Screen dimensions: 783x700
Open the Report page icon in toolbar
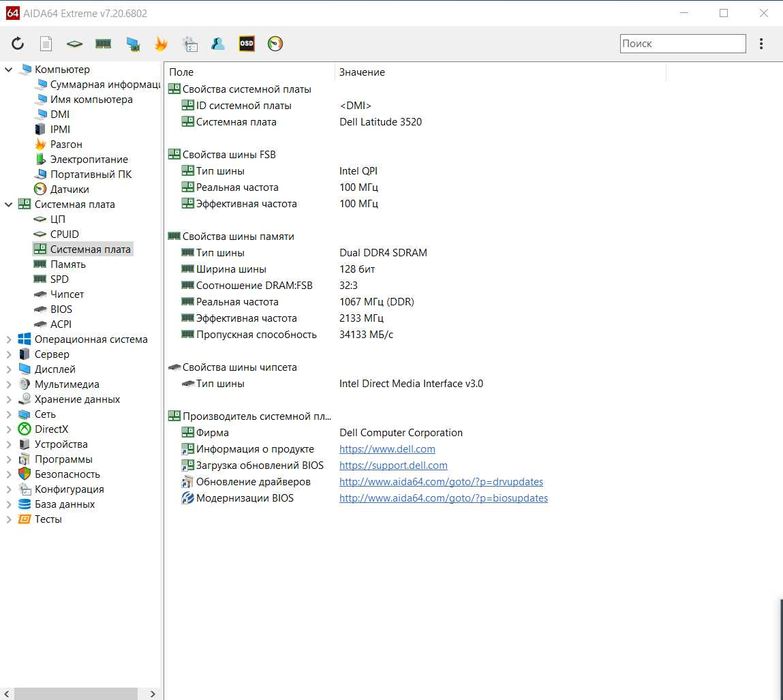(x=46, y=44)
